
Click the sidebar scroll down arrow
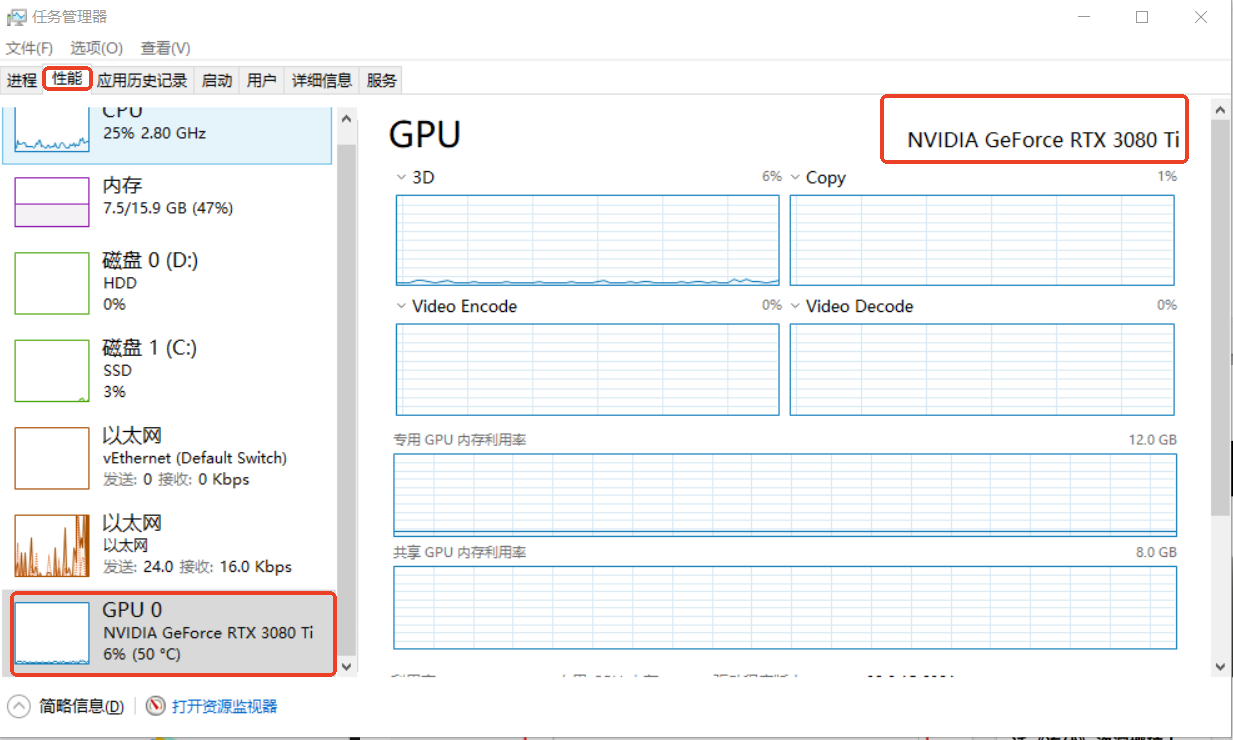[x=347, y=665]
